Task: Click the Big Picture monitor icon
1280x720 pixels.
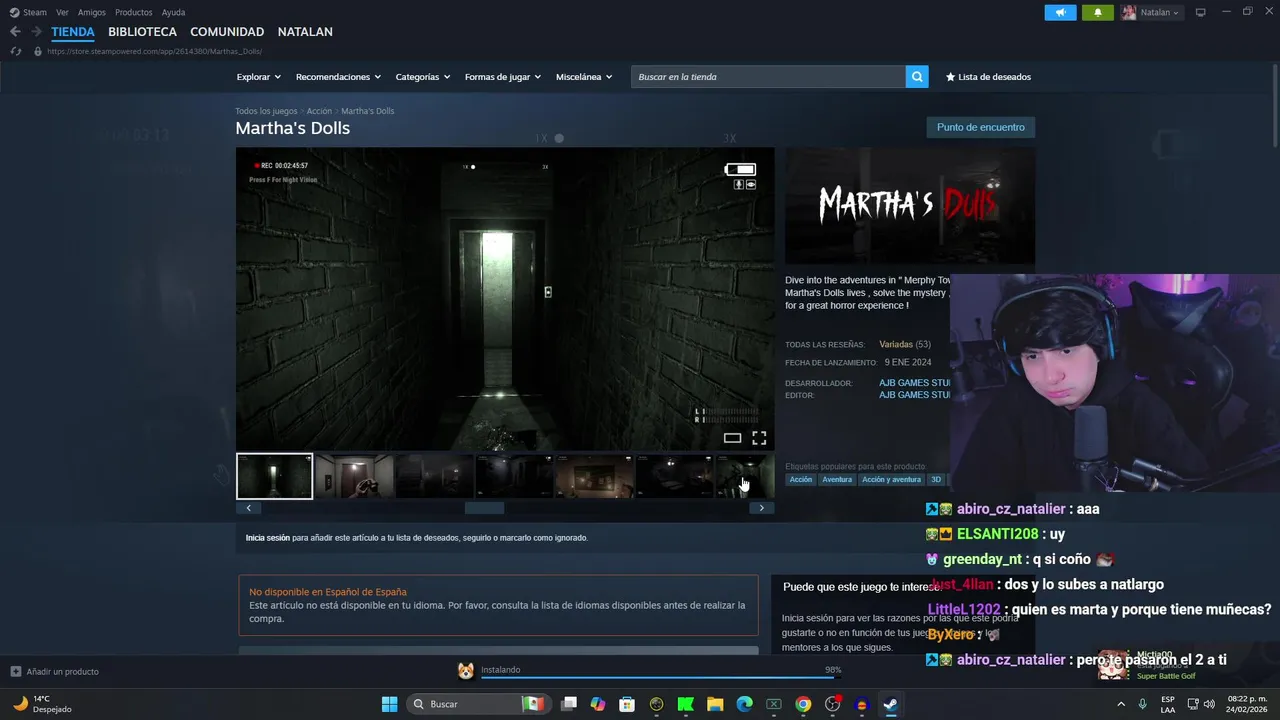Action: tap(1201, 12)
